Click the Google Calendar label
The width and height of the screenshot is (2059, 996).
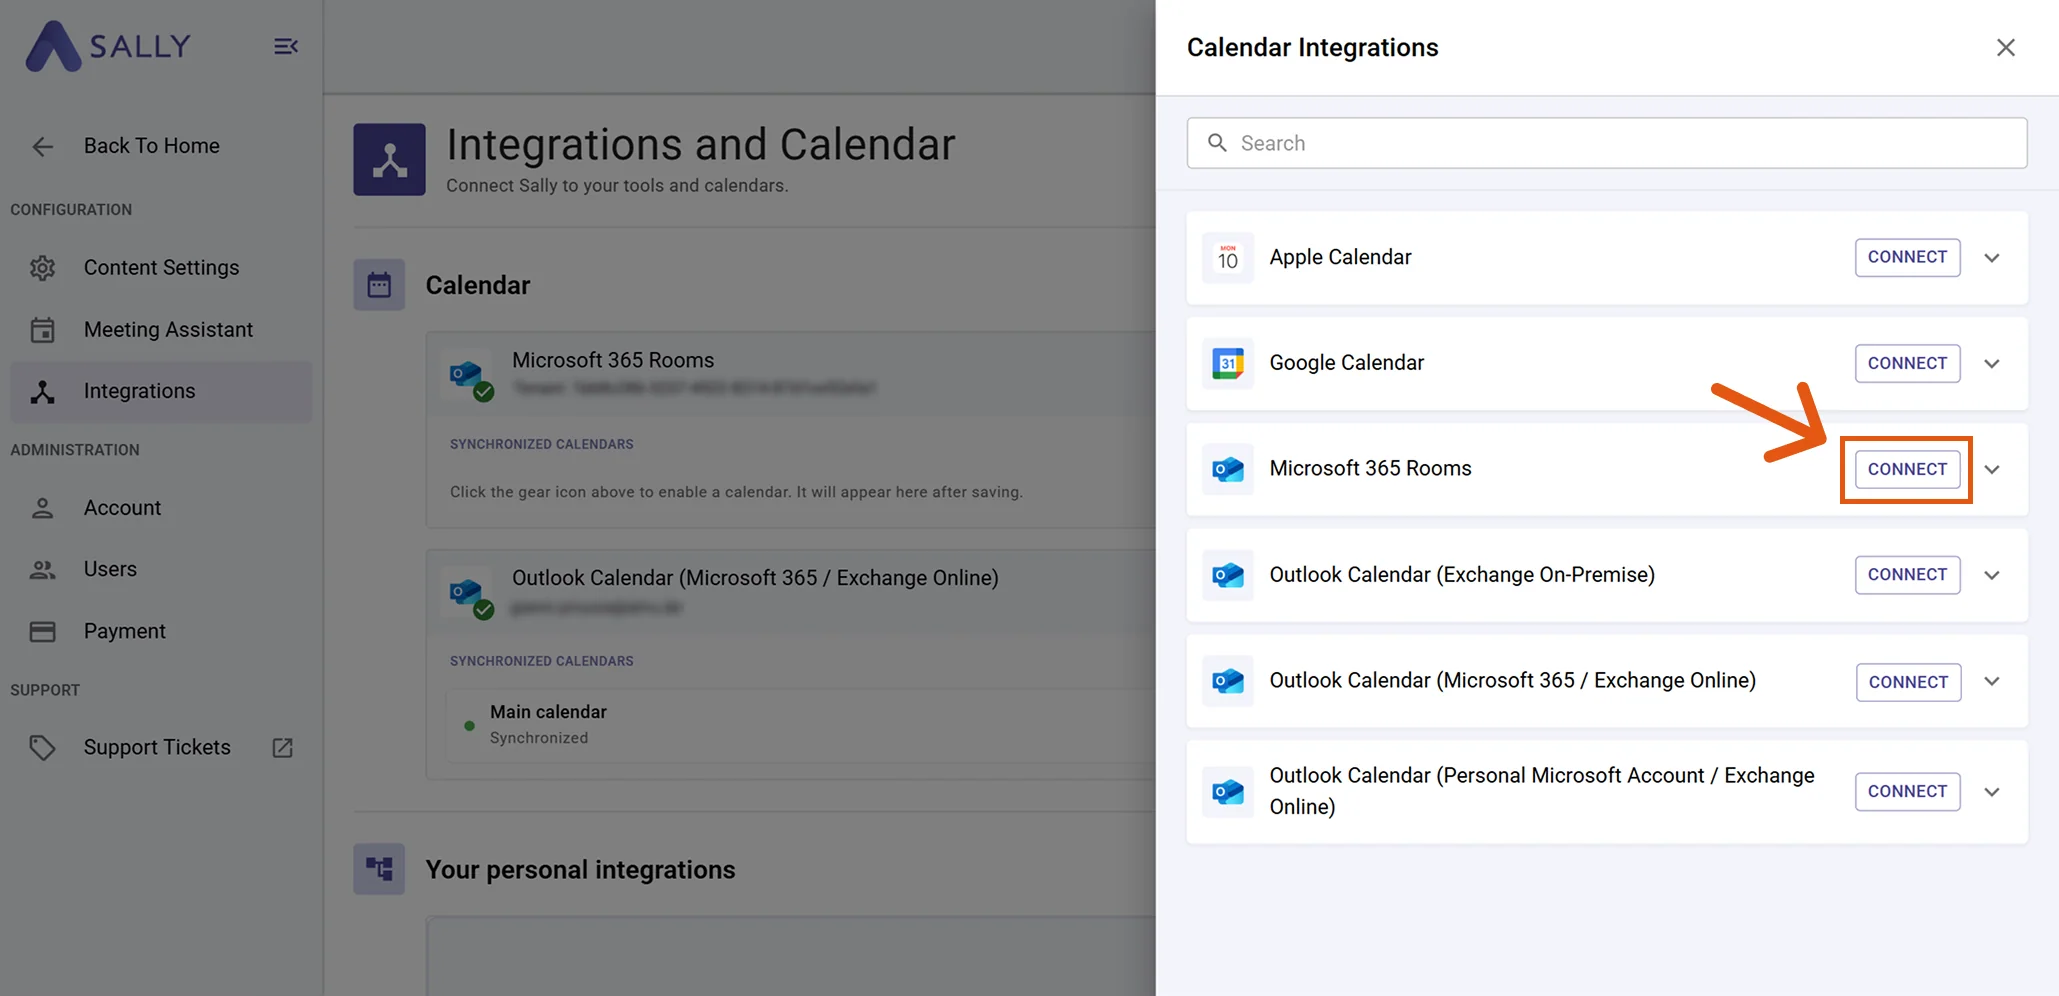[x=1346, y=363]
